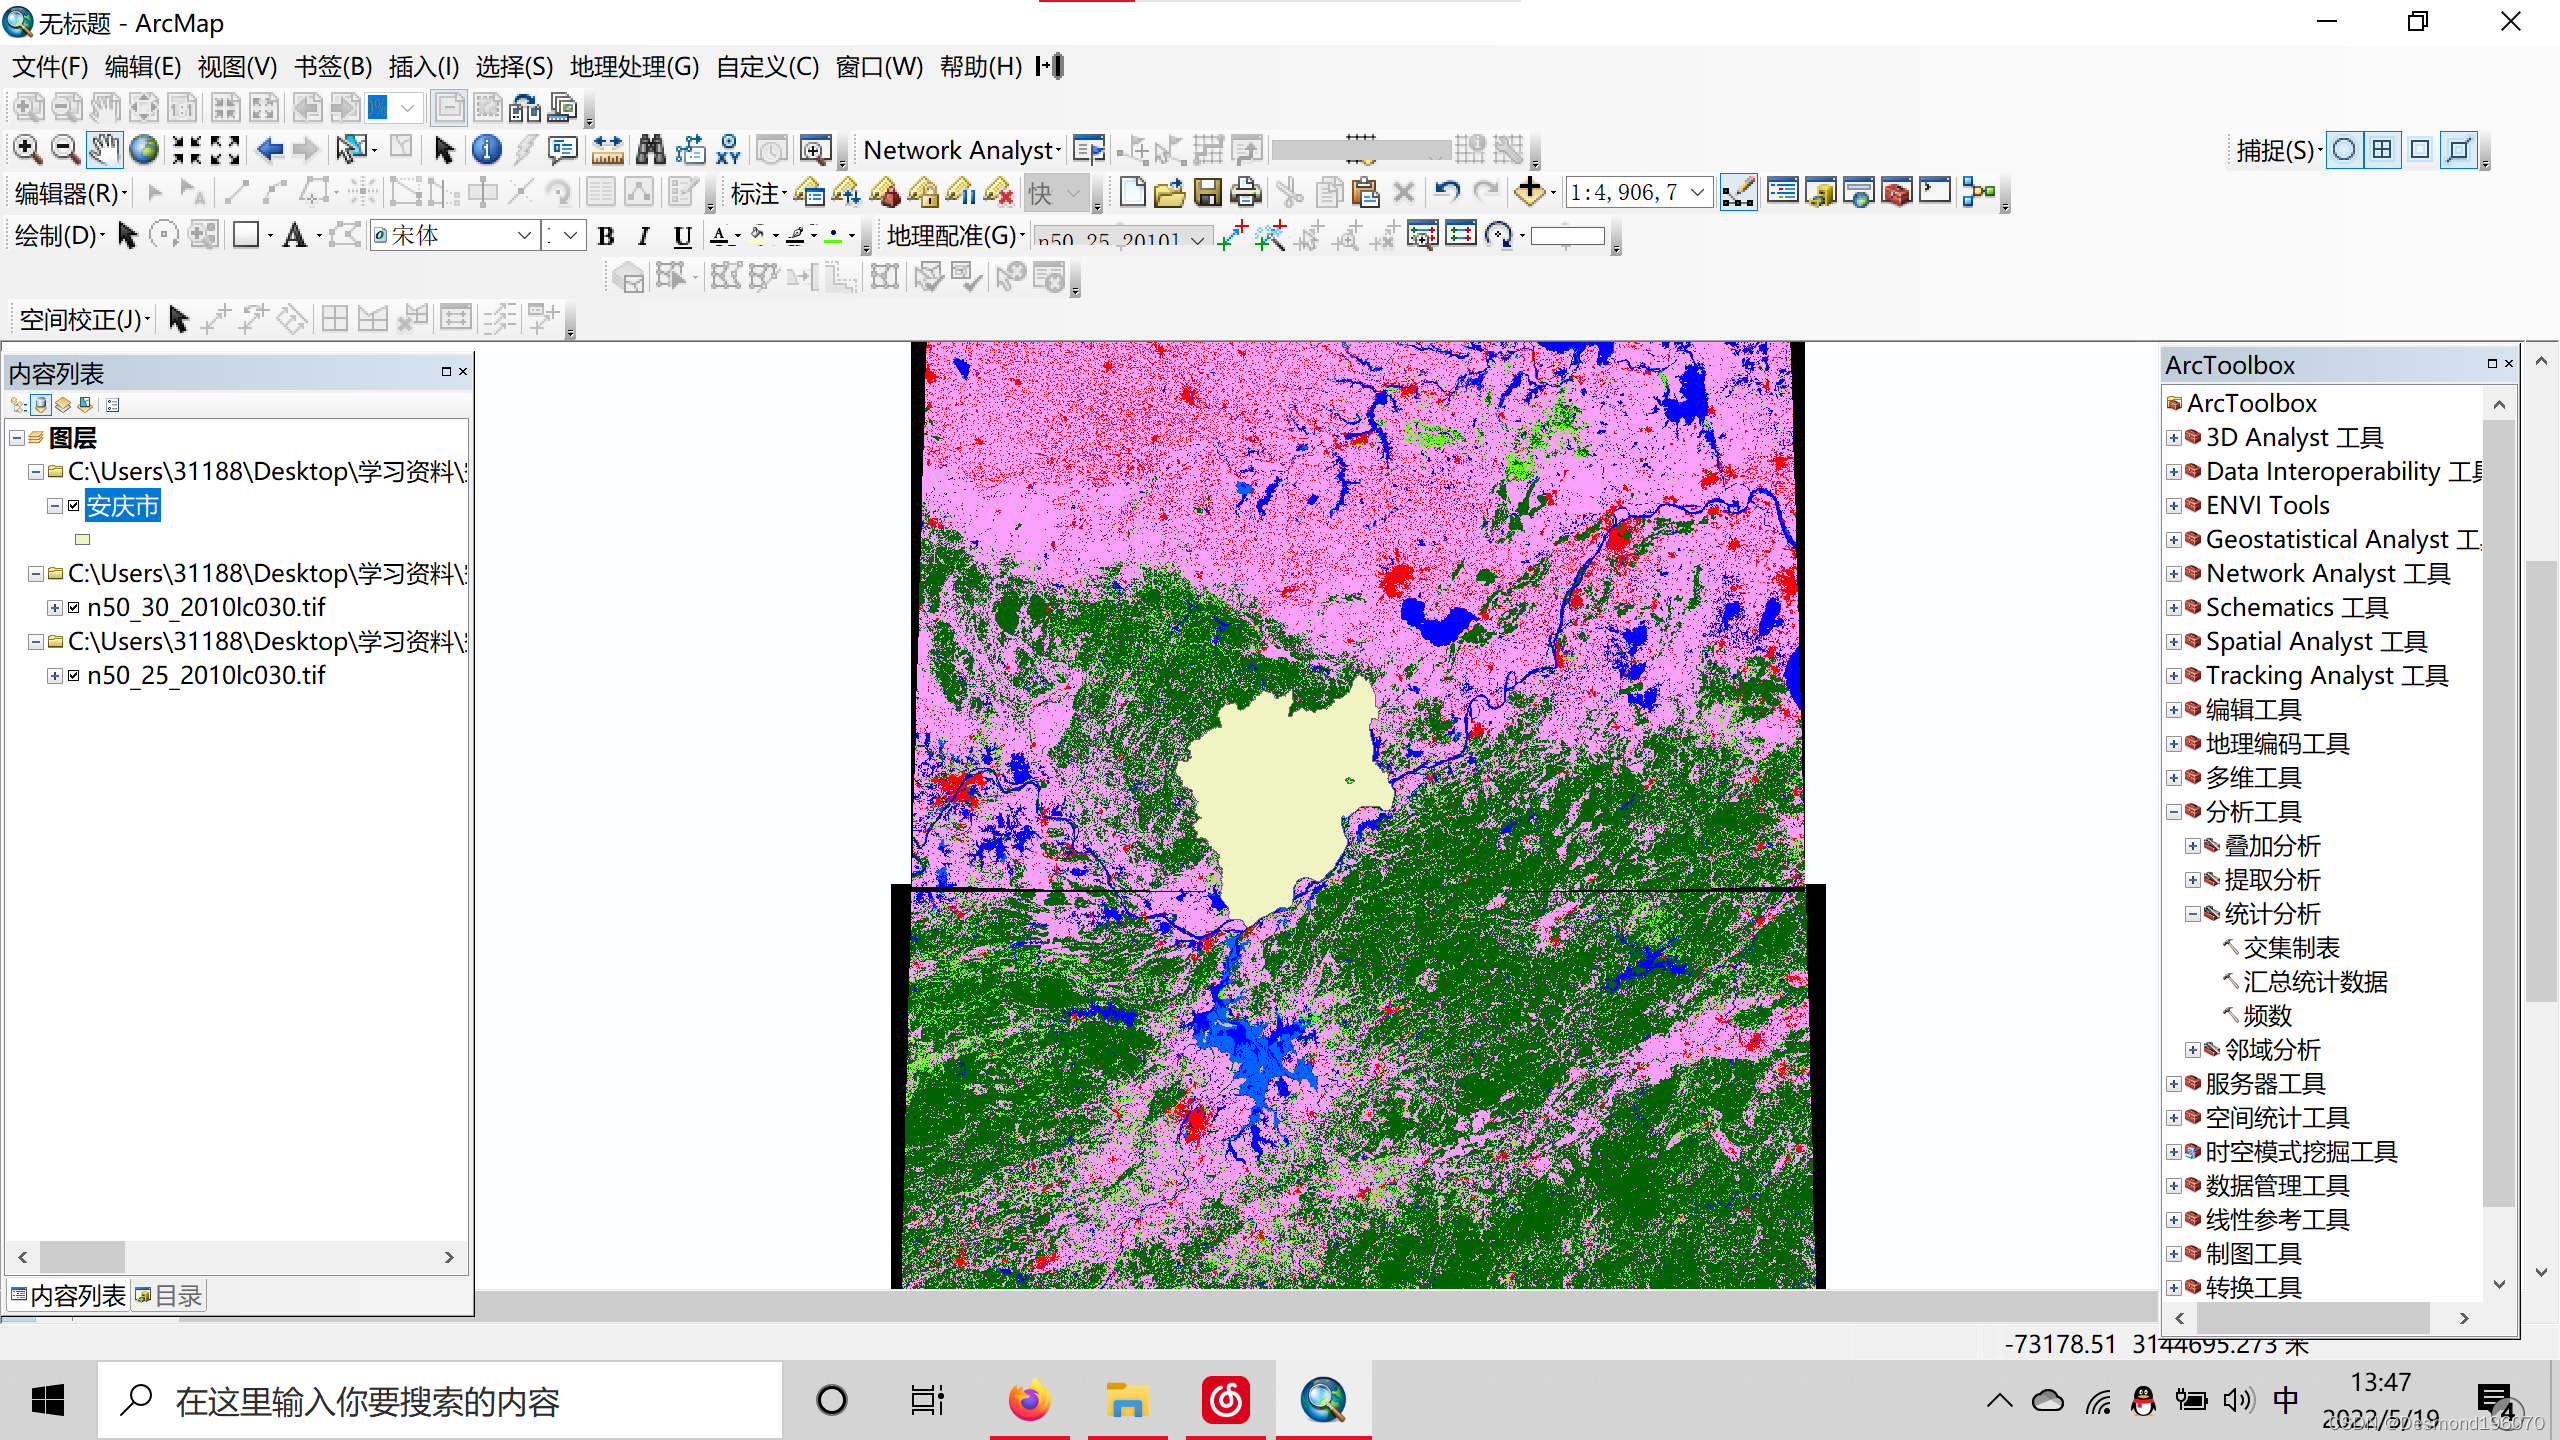The height and width of the screenshot is (1440, 2560).
Task: Switch to the 目录 tab
Action: point(170,1296)
